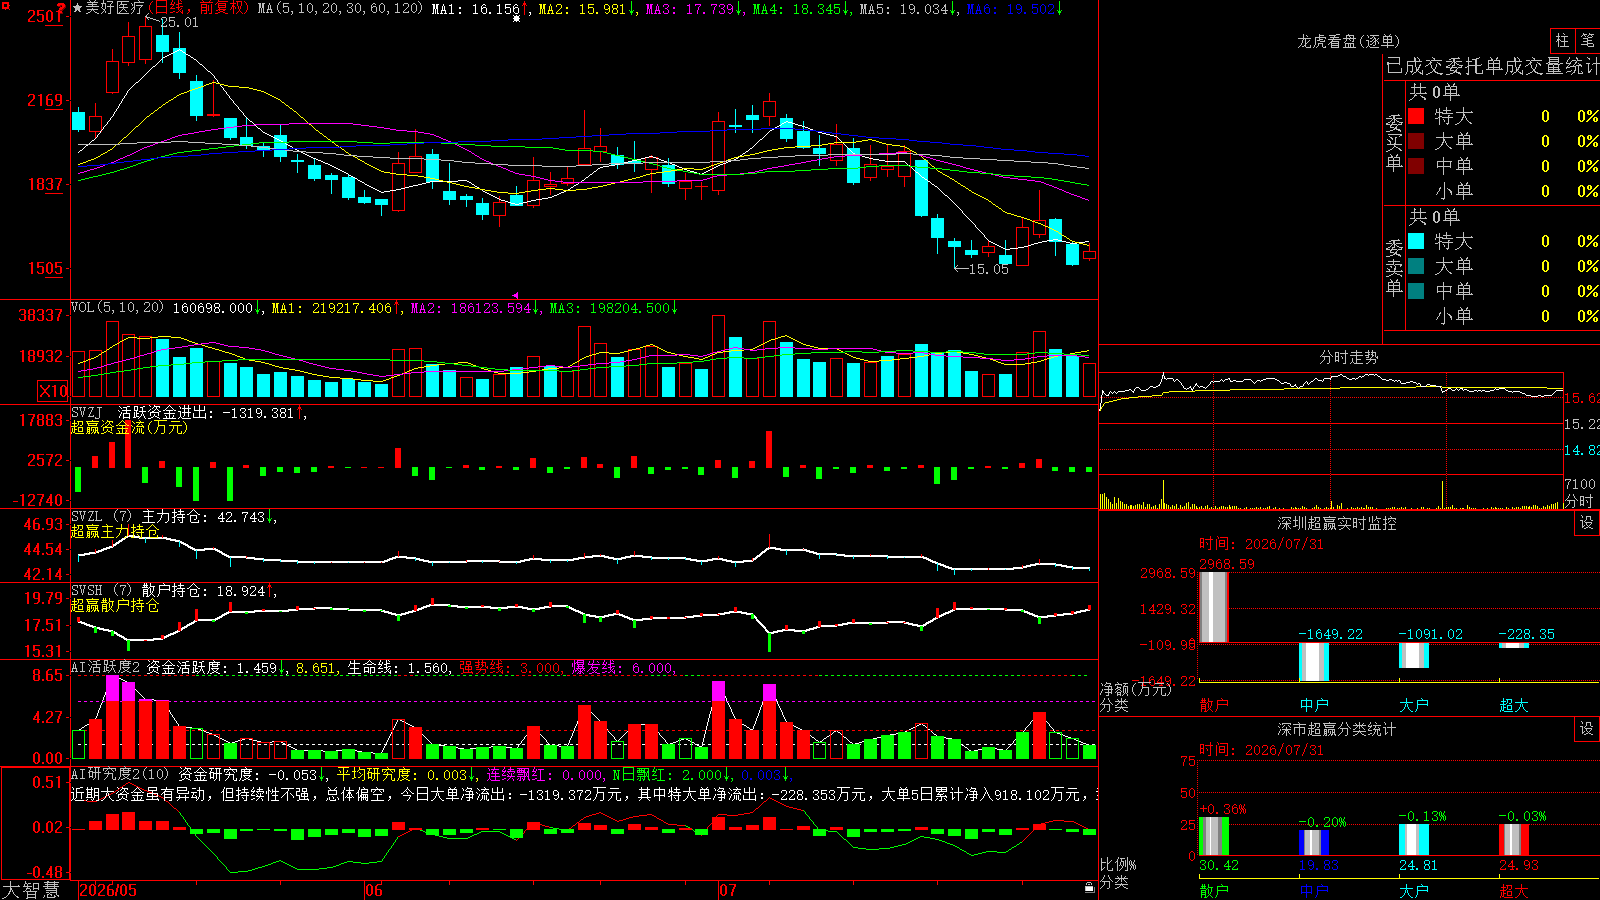This screenshot has width=1600, height=900.
Task: Click the 深市超赢分类统计 panel title
Action: (1337, 729)
